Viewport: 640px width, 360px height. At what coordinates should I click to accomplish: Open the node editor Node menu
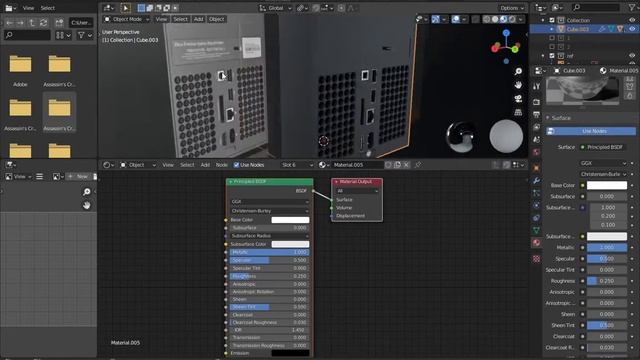click(222, 165)
